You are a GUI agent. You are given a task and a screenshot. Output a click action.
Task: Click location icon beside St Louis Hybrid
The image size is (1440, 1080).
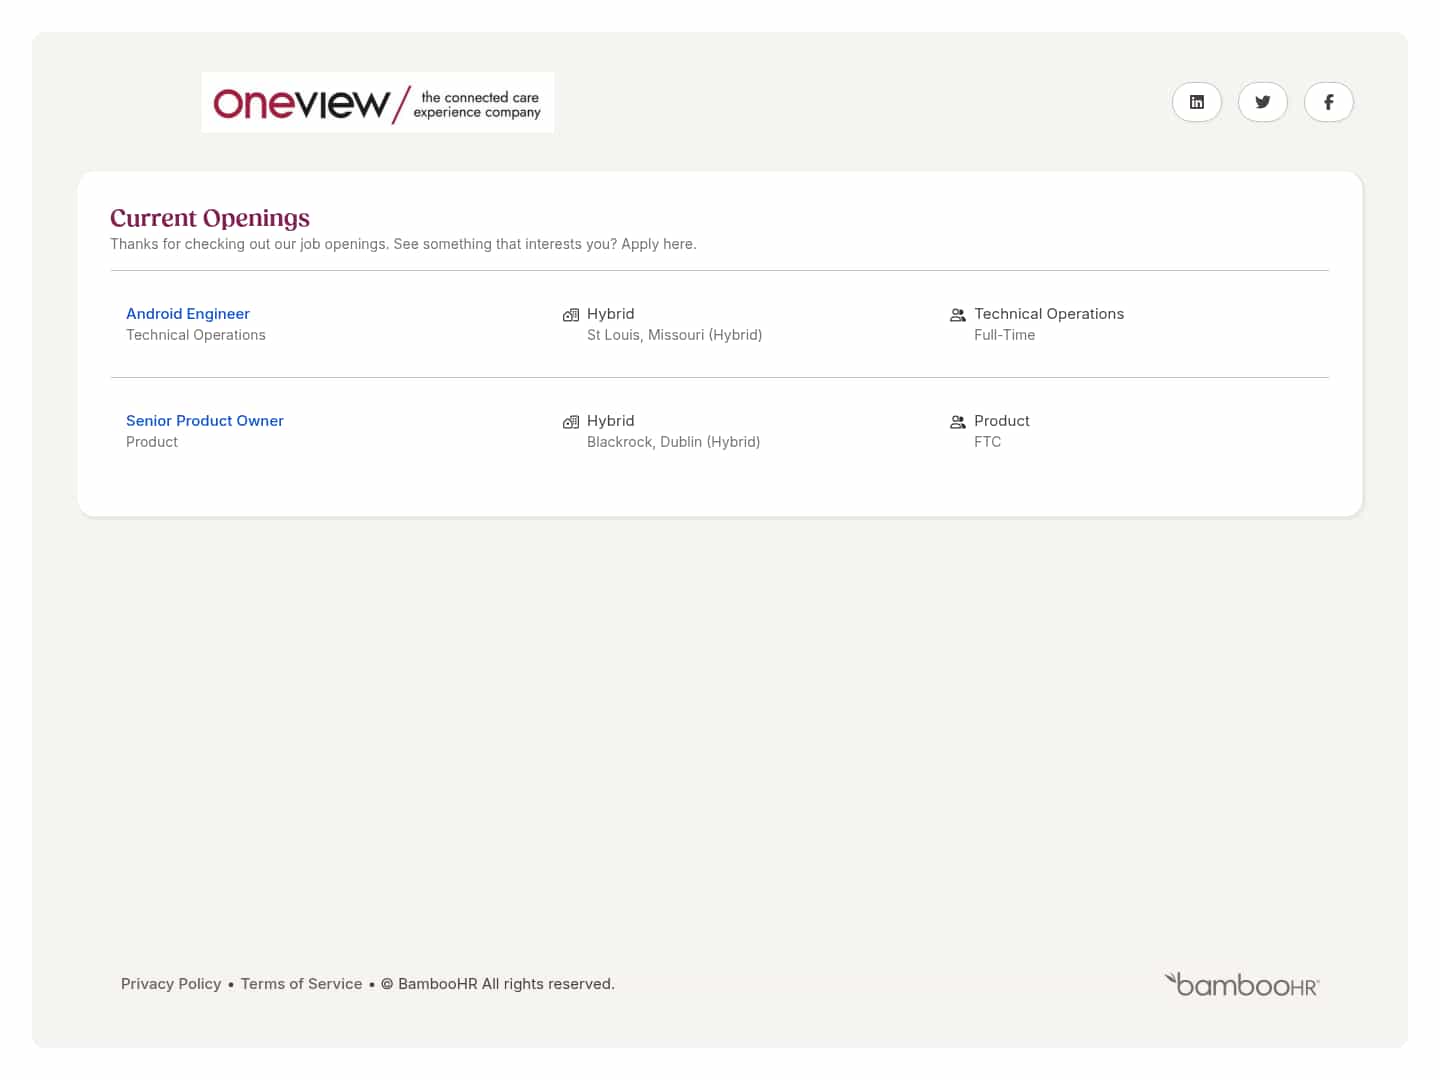pyautogui.click(x=571, y=315)
